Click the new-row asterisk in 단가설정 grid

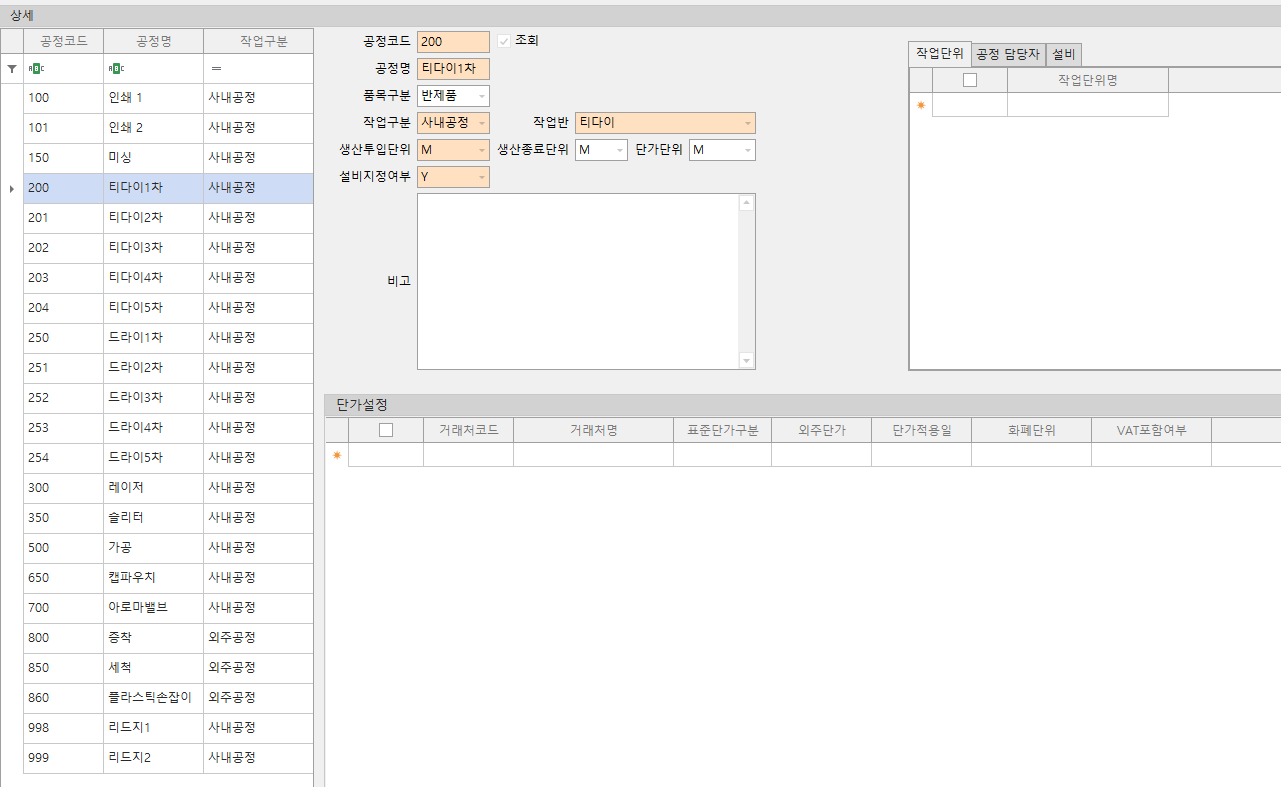[337, 455]
